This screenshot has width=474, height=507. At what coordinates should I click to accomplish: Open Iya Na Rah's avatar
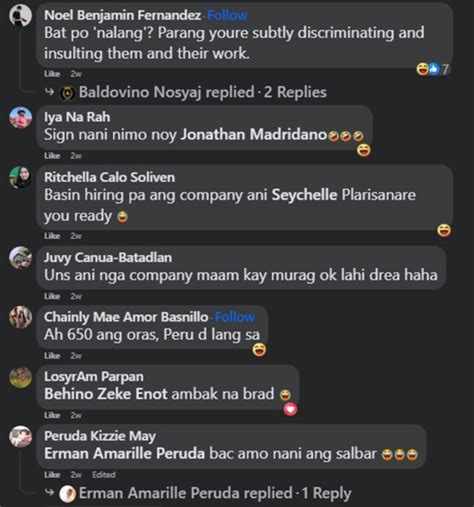pos(20,117)
